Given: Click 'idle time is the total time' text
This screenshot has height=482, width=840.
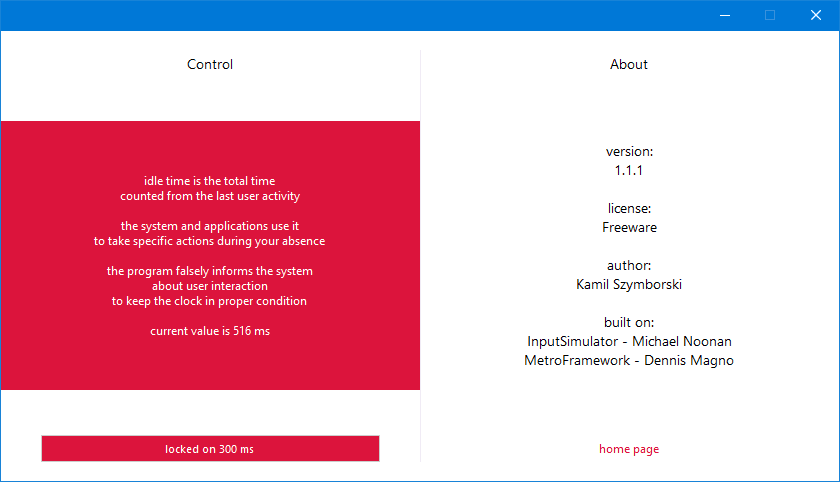Looking at the screenshot, I should [x=210, y=181].
